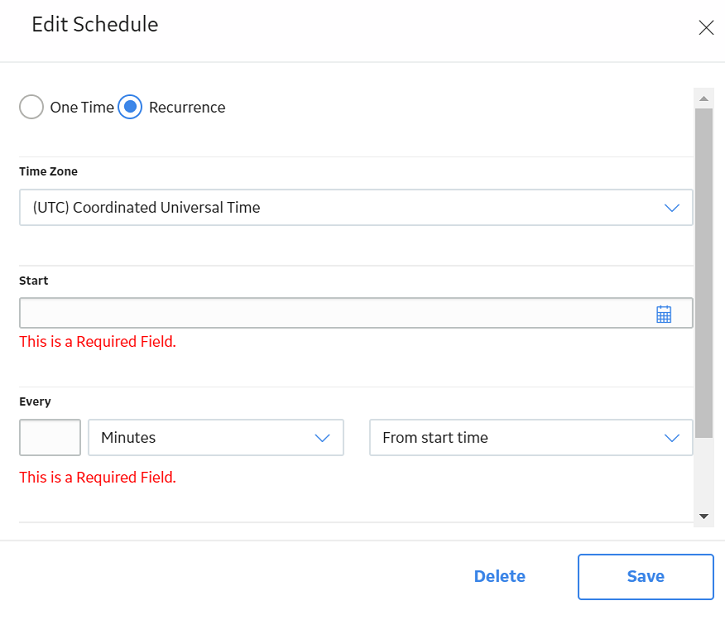Viewport: 725px width, 620px height.
Task: Click the vertical scrollbar thumb
Action: [704, 273]
